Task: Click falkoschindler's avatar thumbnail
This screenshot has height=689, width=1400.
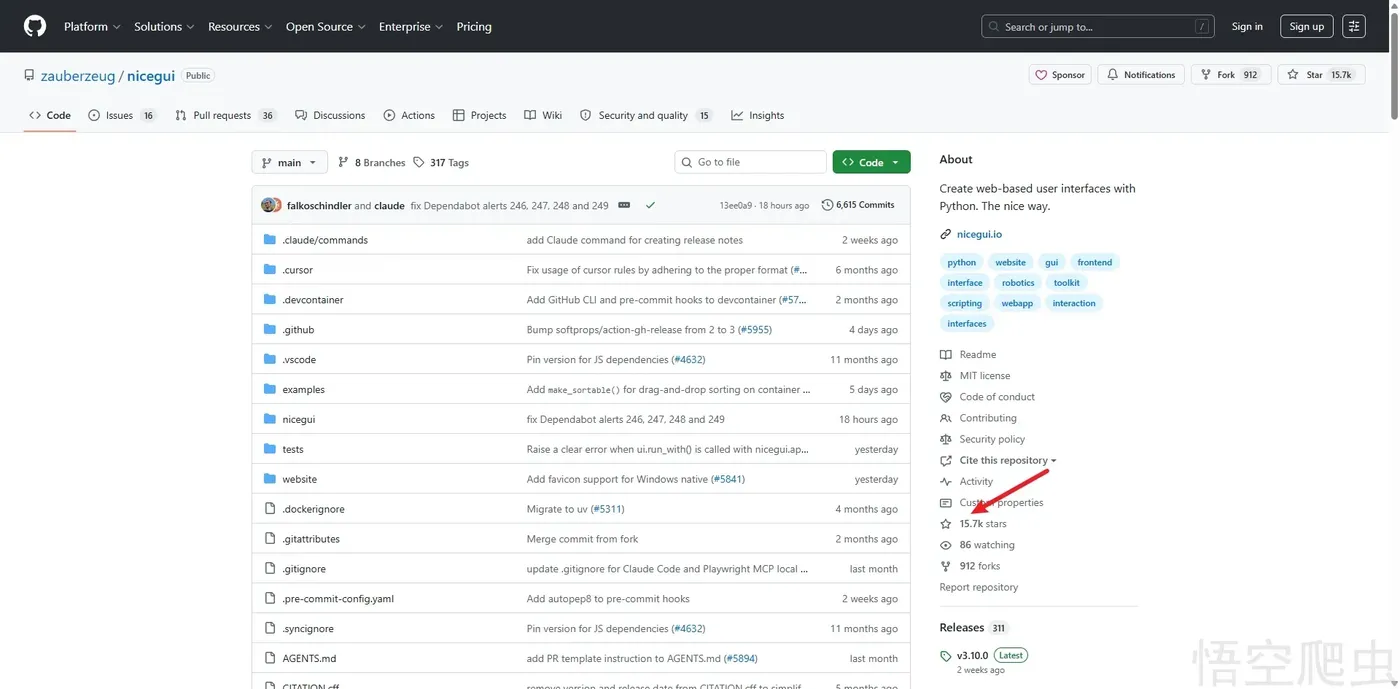Action: (268, 205)
